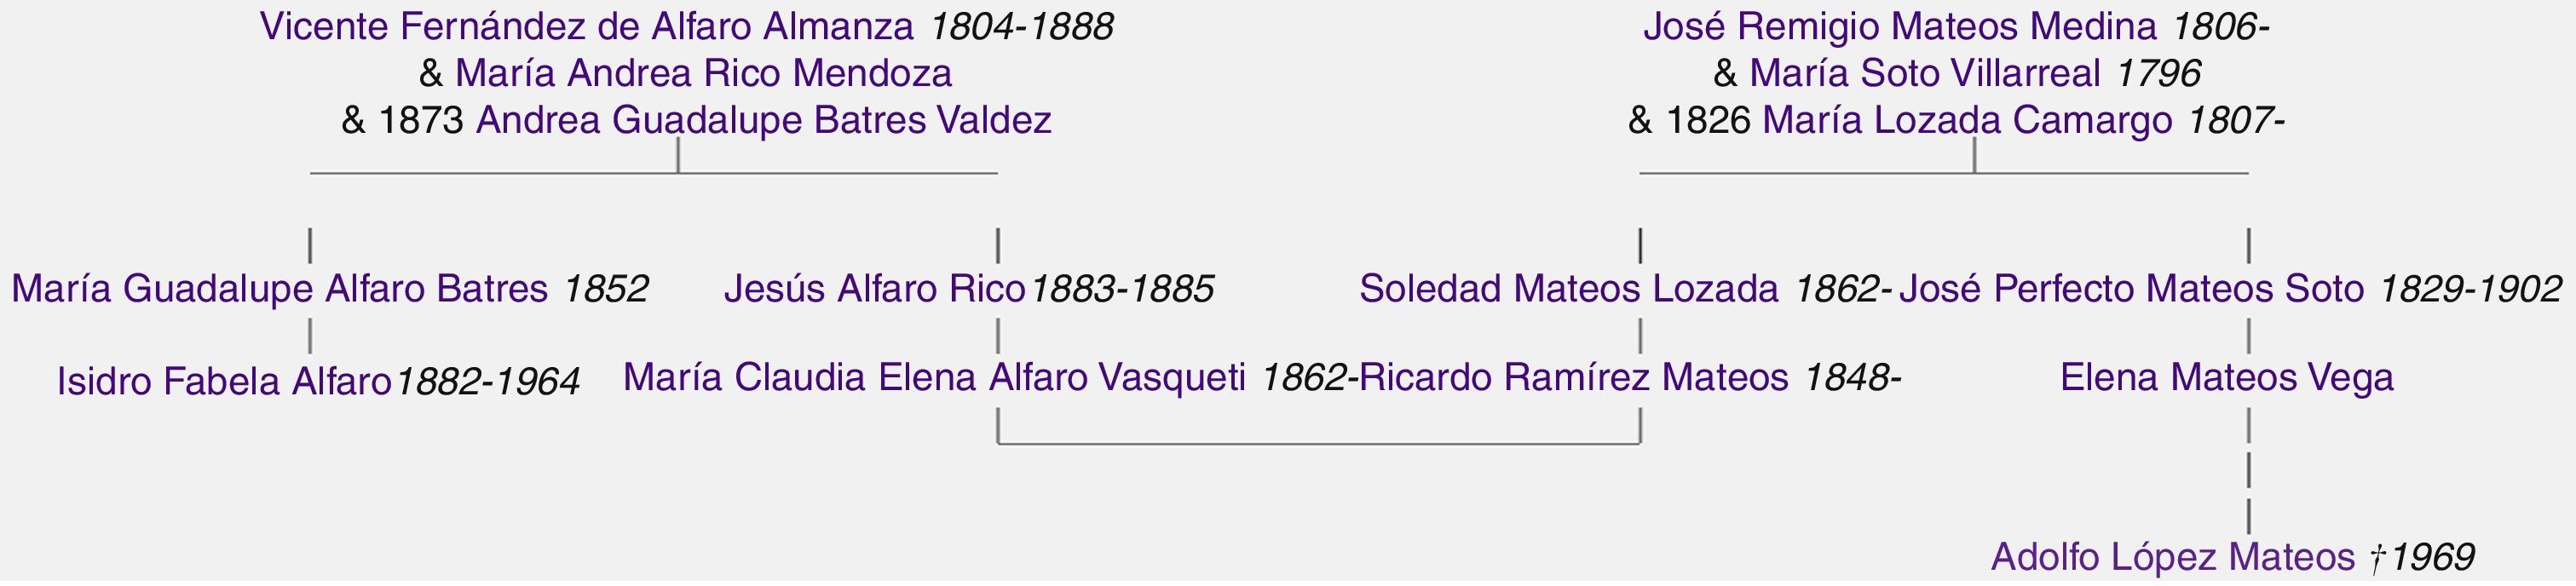Open Andrea Guadalupe Batres Valdez's page
2576x586 pixels.
click(x=763, y=121)
